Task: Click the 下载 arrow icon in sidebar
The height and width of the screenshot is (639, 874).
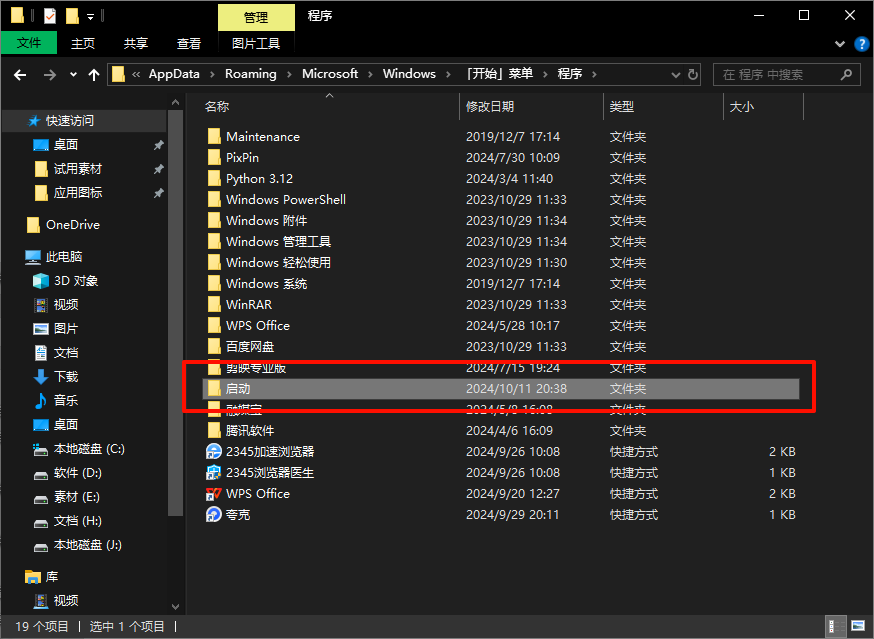Action: click(x=41, y=376)
